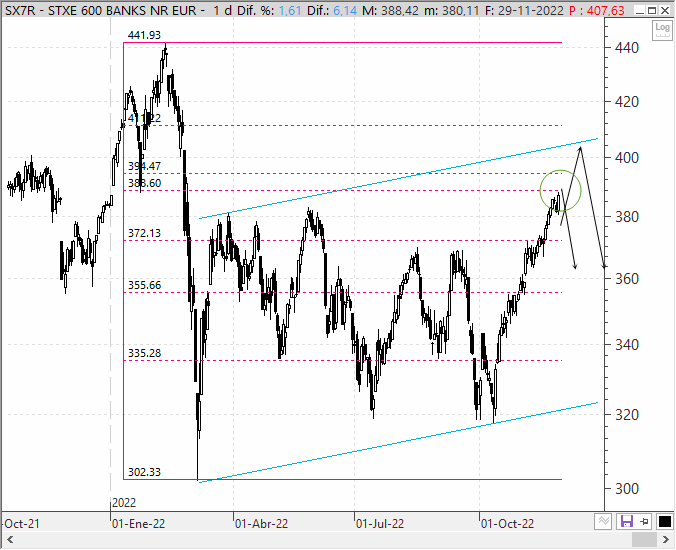Click the 440 price axis label
The image size is (676, 550).
[x=627, y=48]
